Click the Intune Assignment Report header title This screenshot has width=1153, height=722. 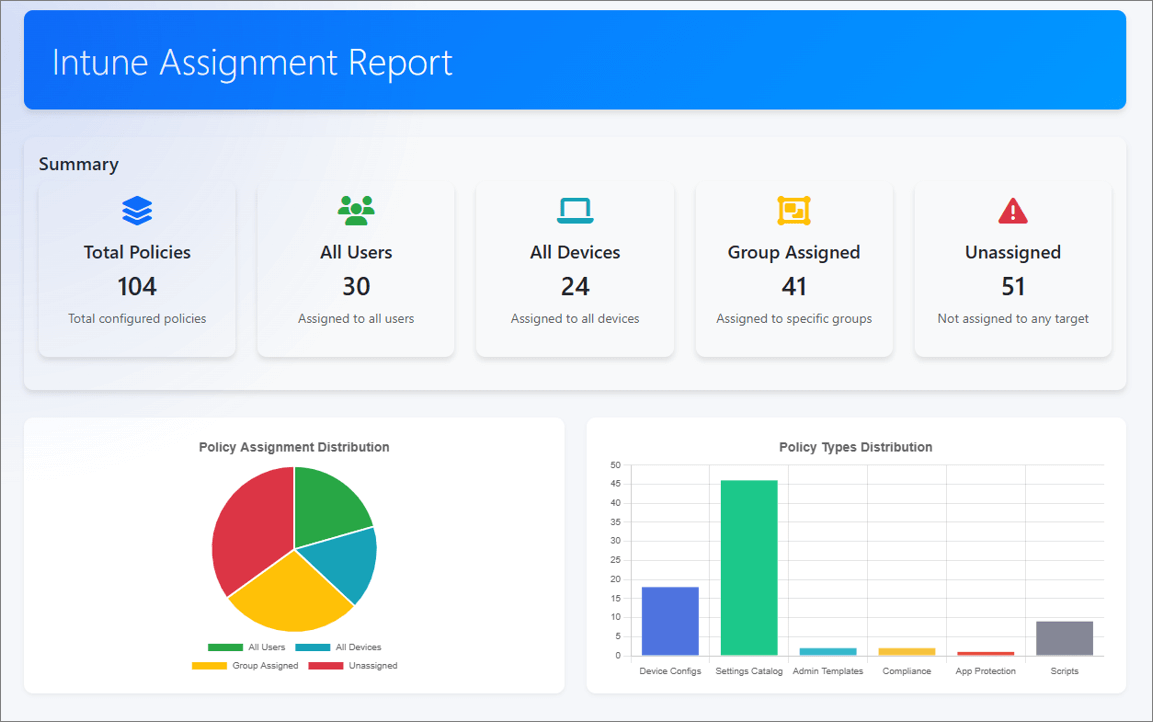click(252, 62)
